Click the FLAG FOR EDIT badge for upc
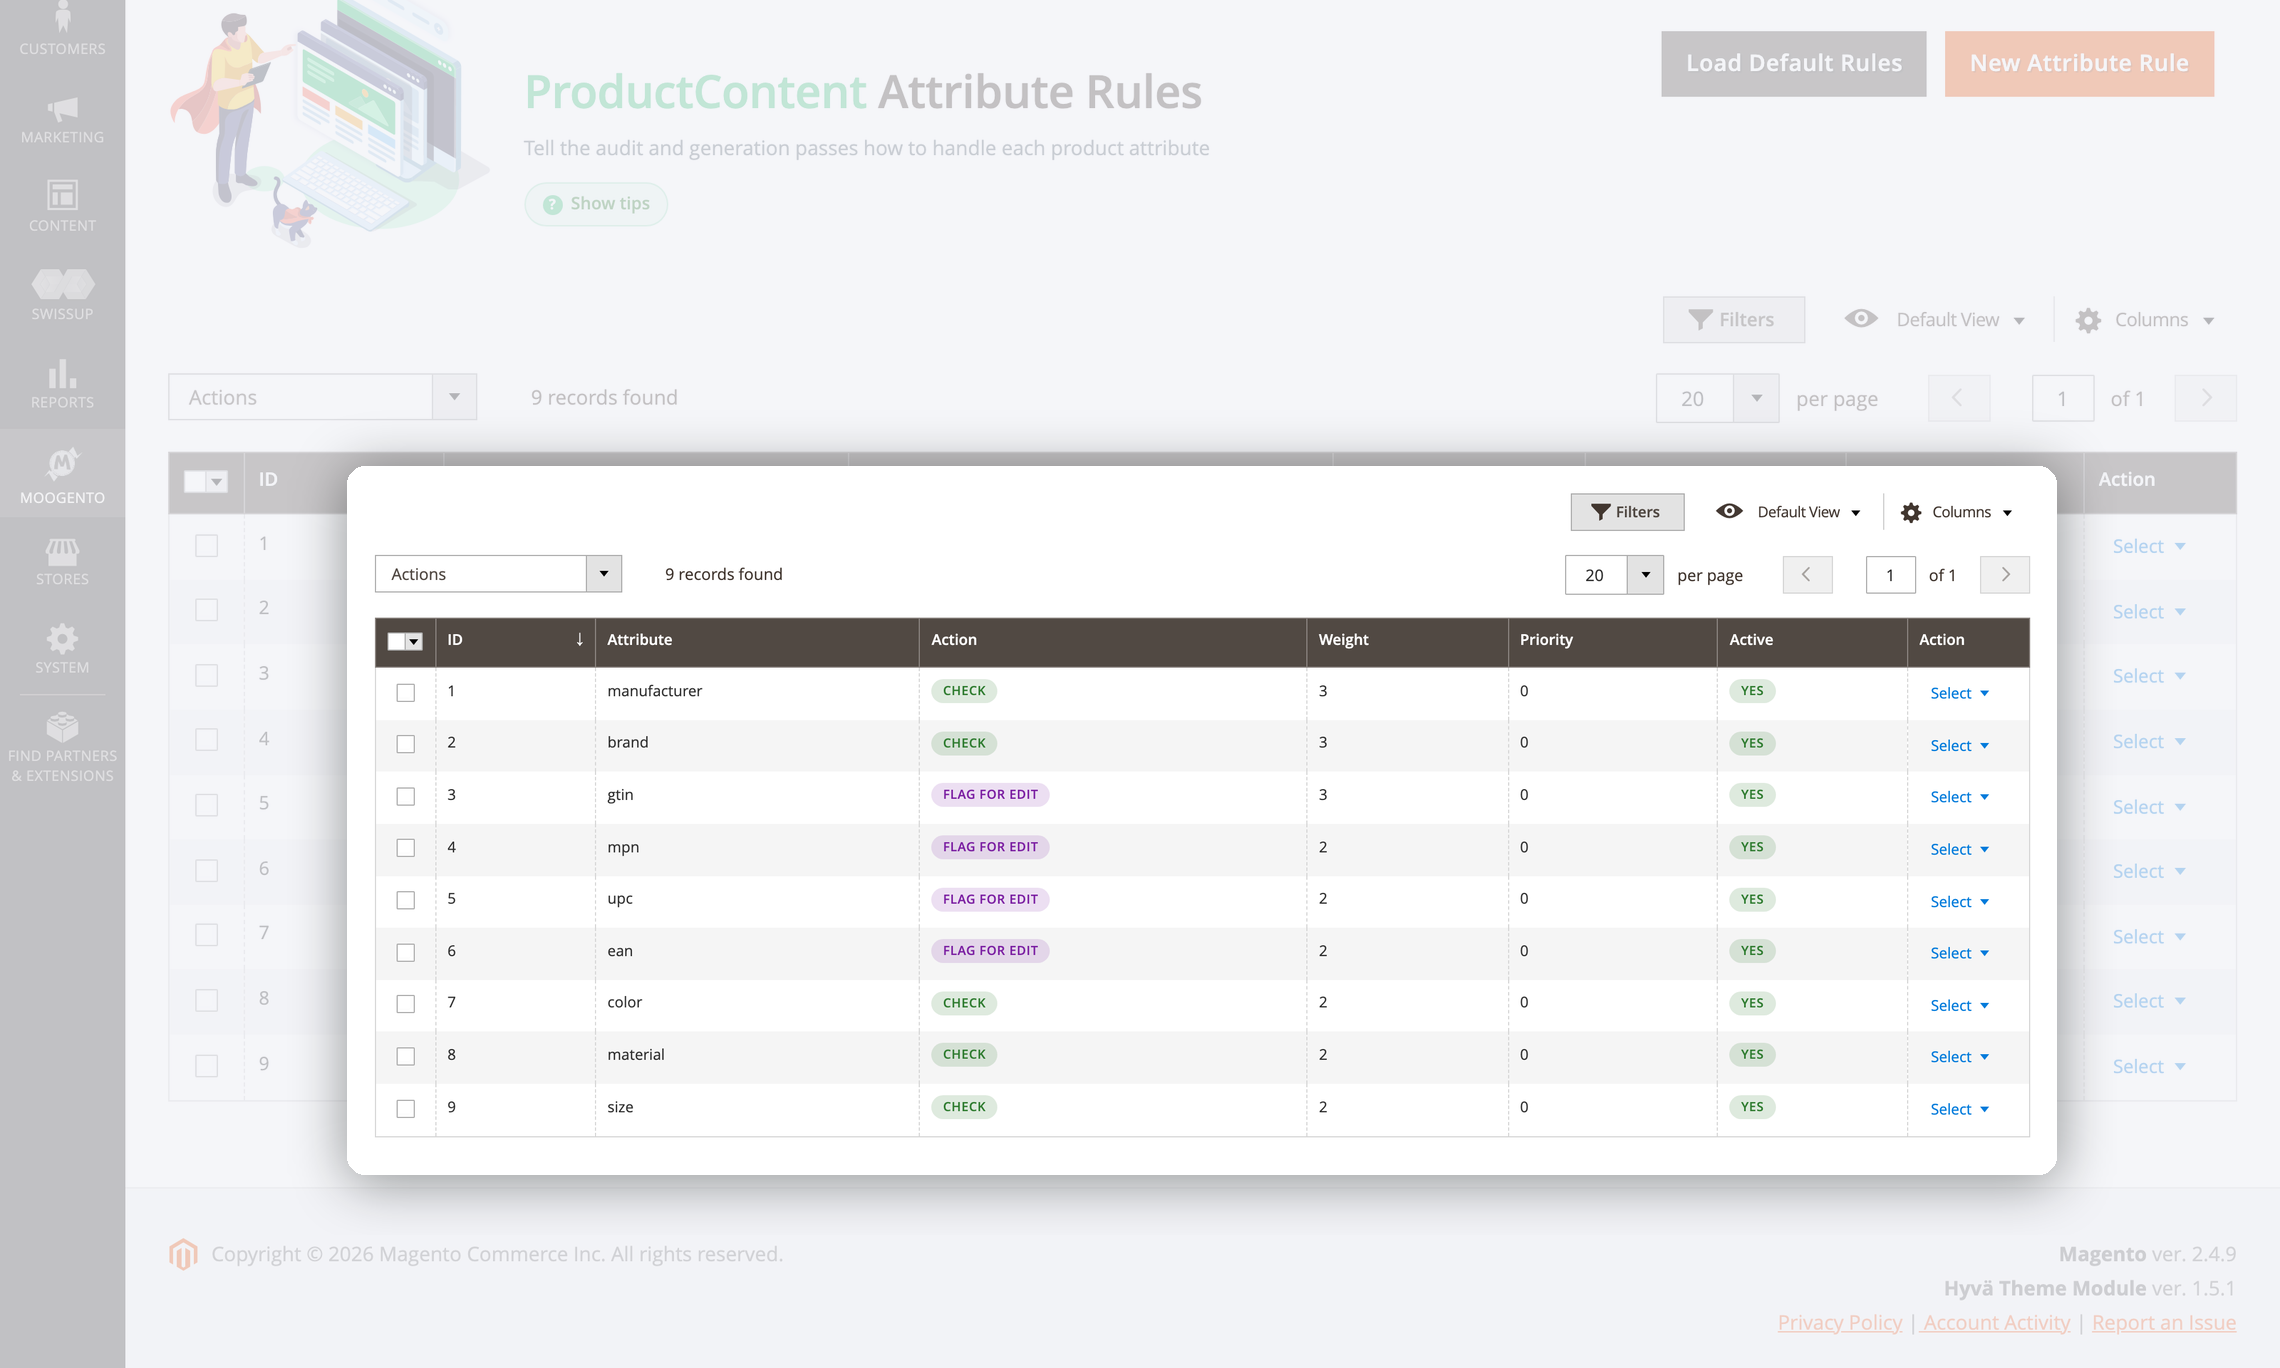This screenshot has width=2280, height=1368. tap(990, 899)
